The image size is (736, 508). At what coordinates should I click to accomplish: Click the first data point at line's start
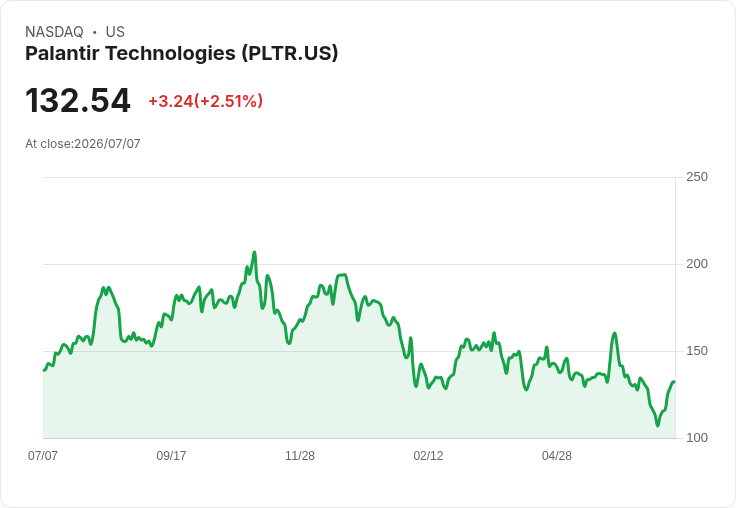click(x=44, y=370)
